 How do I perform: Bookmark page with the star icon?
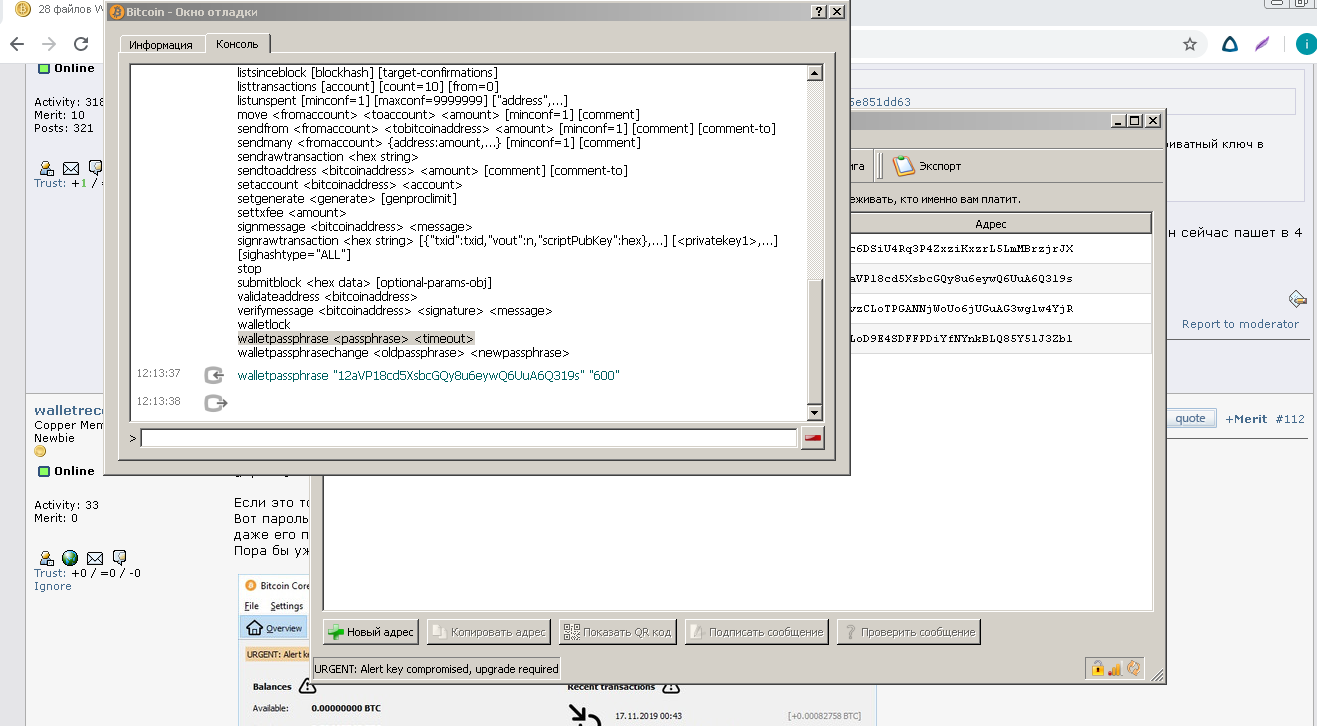1190,44
